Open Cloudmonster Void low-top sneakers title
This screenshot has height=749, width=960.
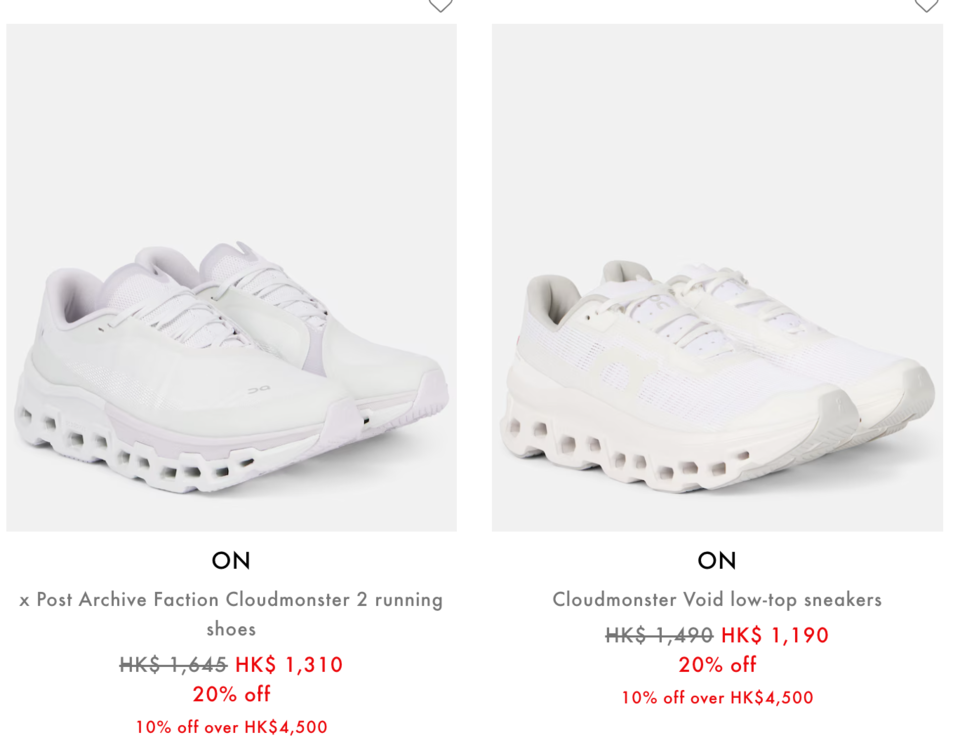coord(717,599)
